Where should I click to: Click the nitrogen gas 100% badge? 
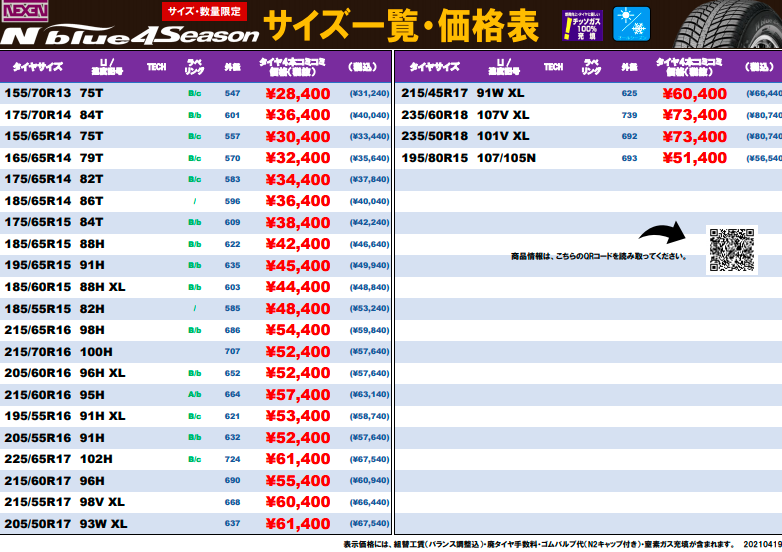pos(579,25)
